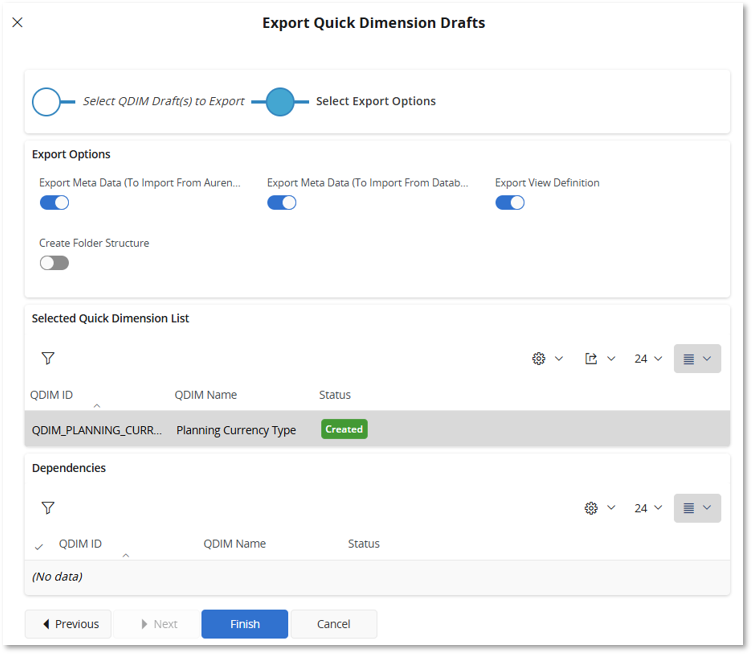The image size is (752, 654).
Task: Click Select QDIM Draft(s) to Export step label
Action: pyautogui.click(x=164, y=101)
